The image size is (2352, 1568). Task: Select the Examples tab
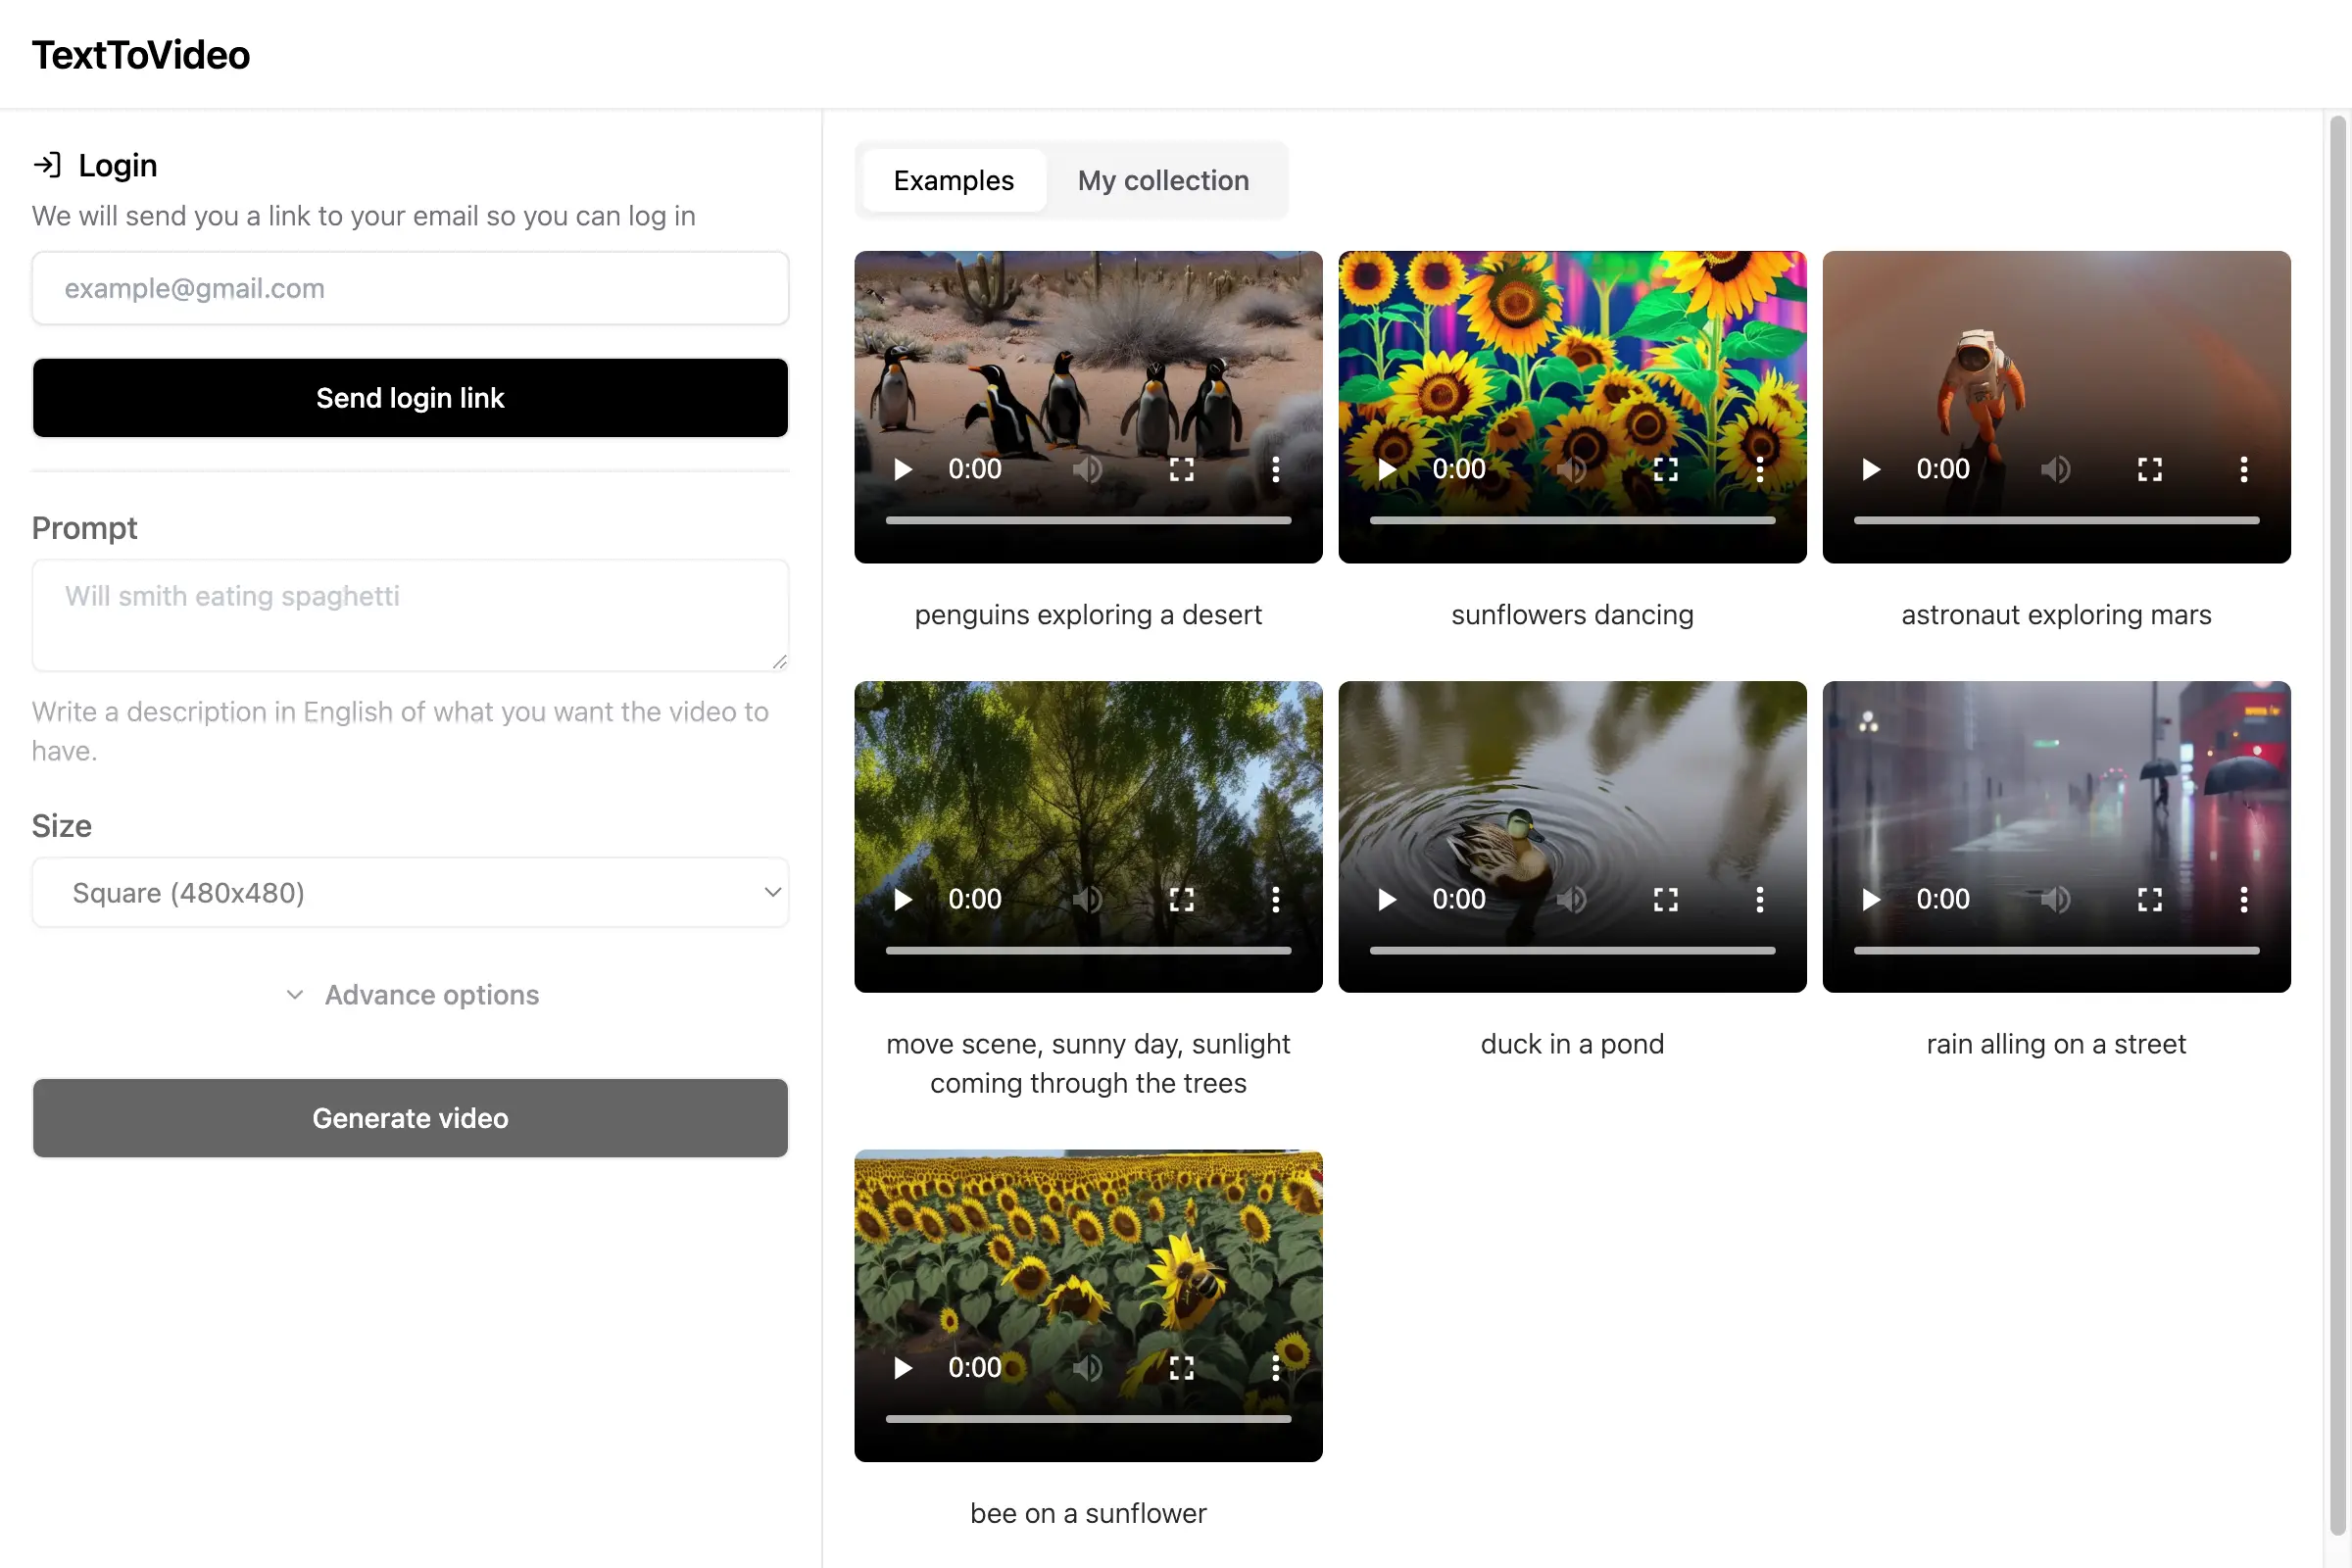(952, 180)
